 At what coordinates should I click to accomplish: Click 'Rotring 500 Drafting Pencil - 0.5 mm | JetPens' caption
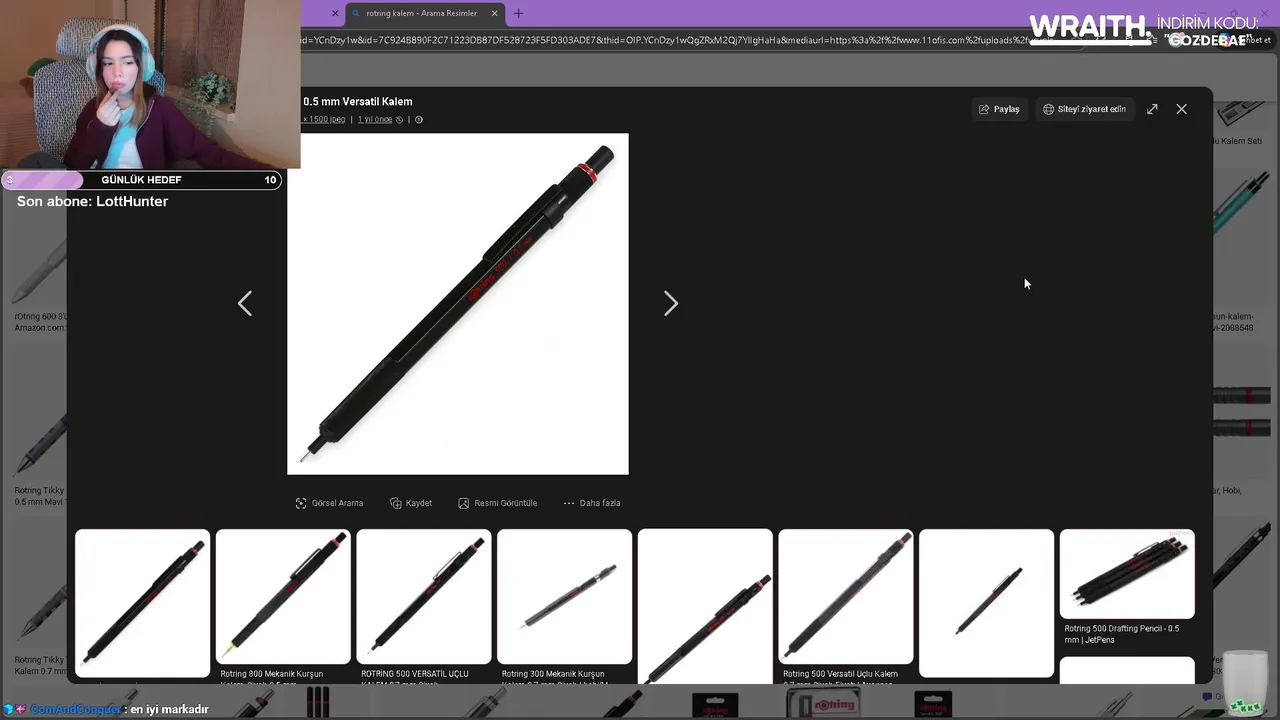point(1122,634)
